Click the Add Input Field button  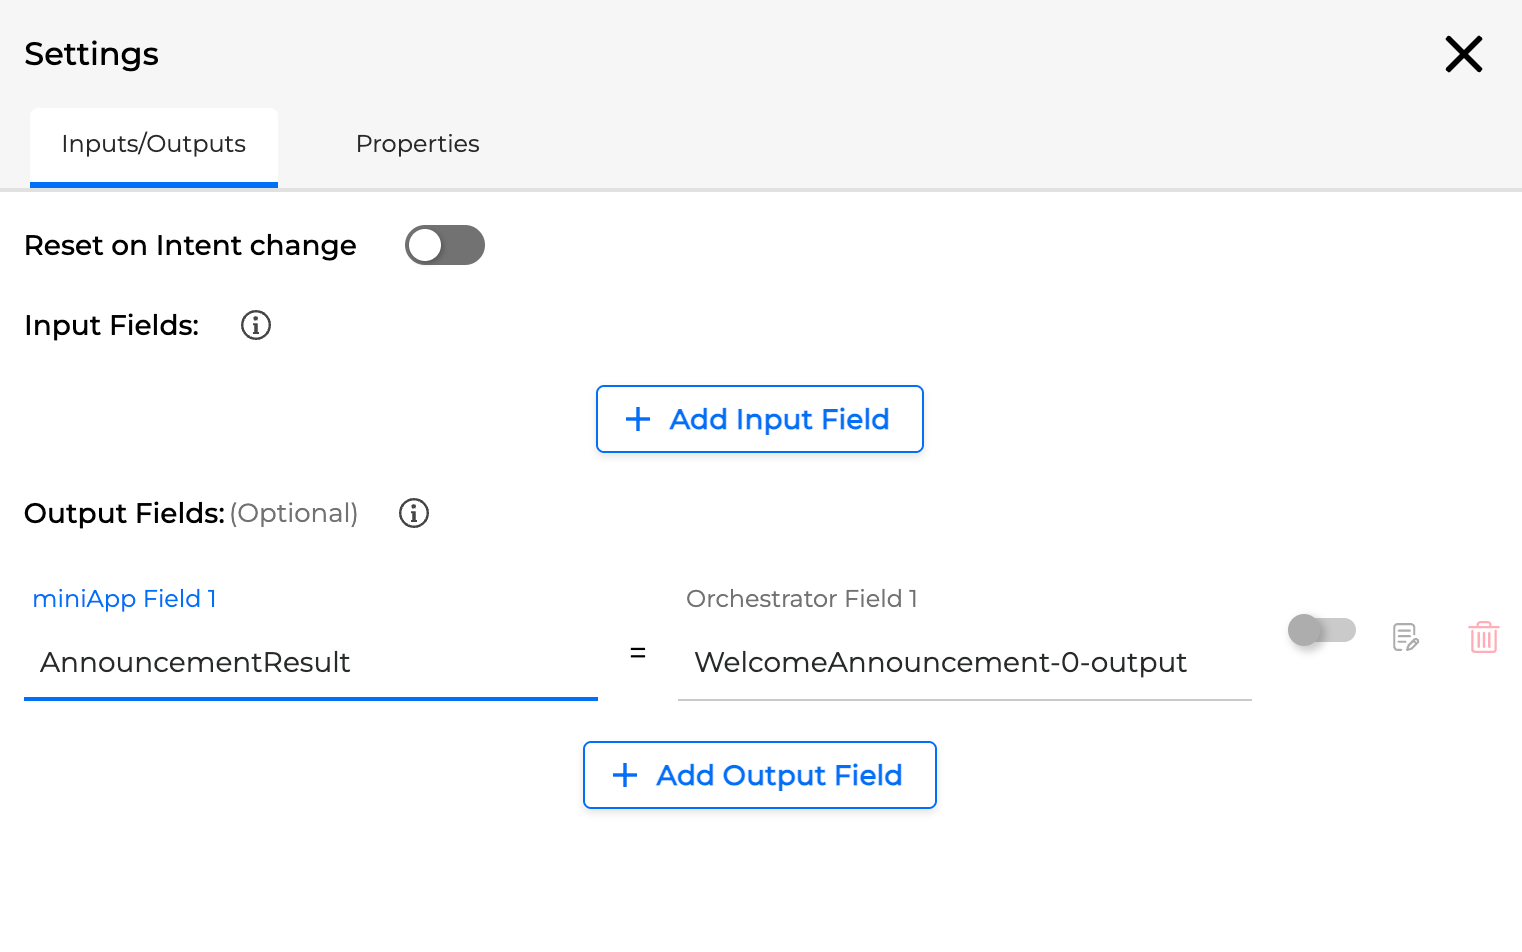click(x=759, y=419)
